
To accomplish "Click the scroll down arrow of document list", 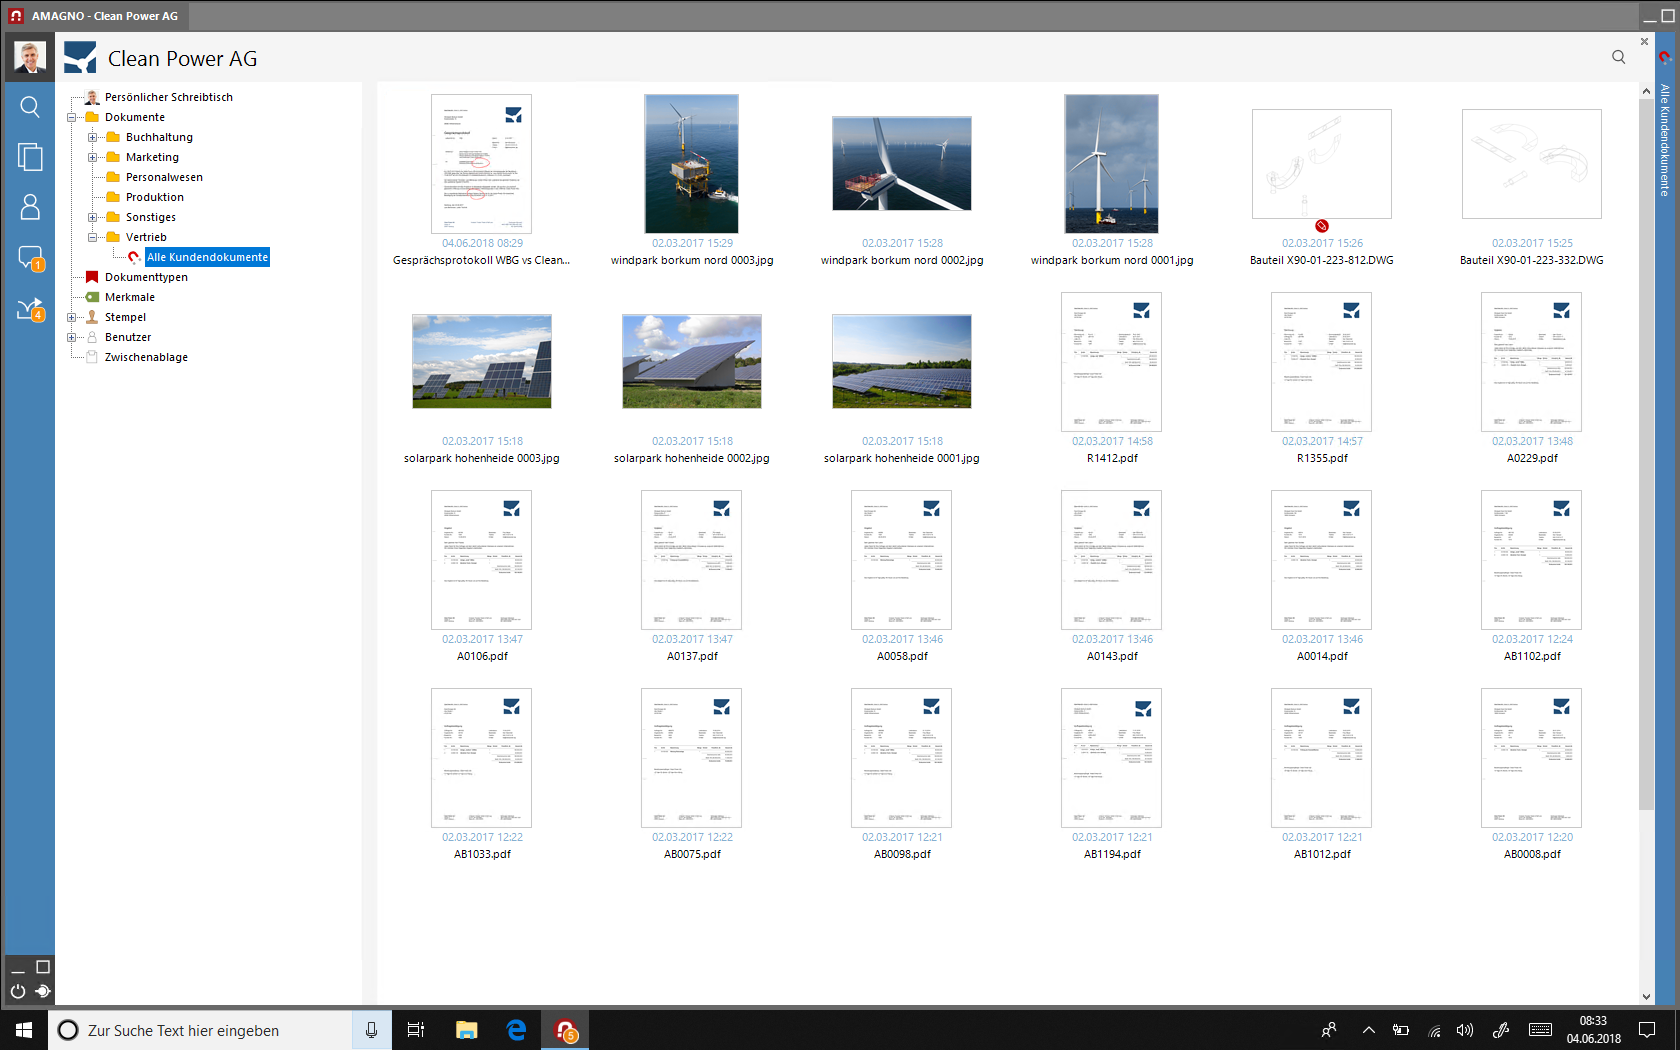I will [1646, 996].
